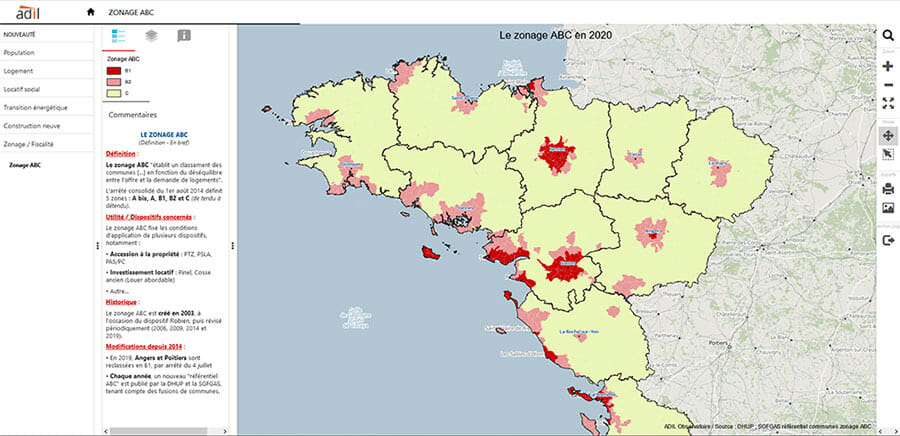Image resolution: width=900 pixels, height=436 pixels.
Task: Click the B1 red legend swatch
Action: coord(114,71)
